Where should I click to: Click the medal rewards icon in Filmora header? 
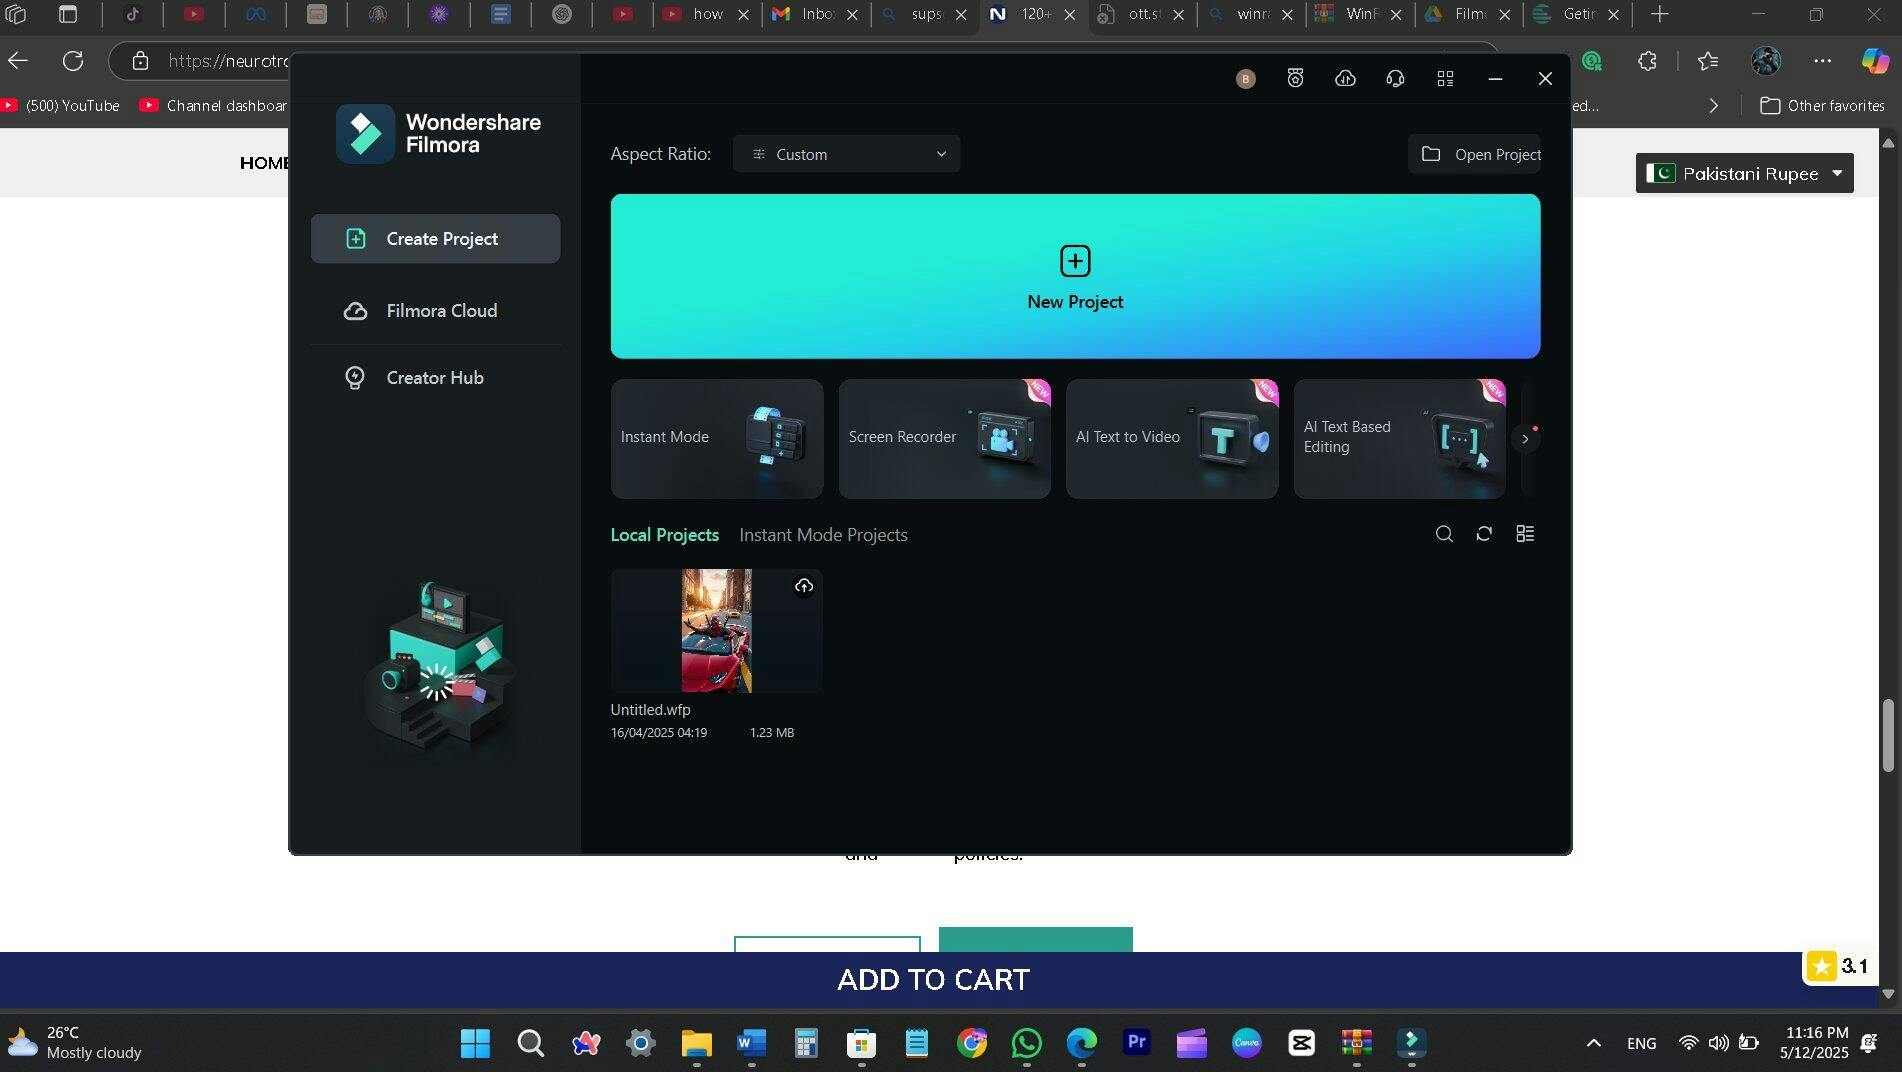[x=1295, y=79]
